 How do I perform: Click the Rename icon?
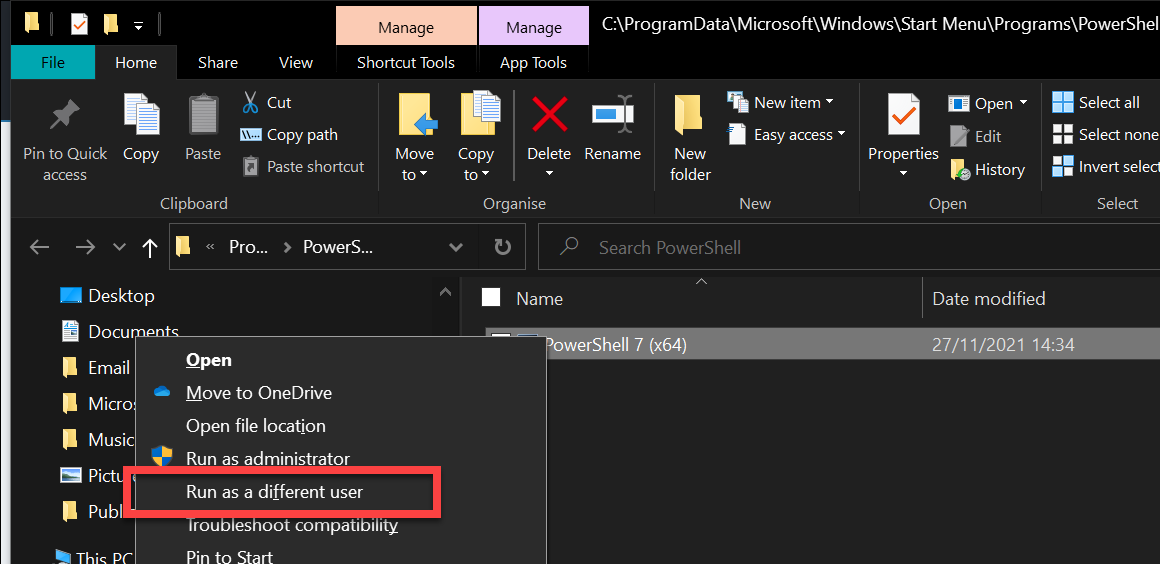pyautogui.click(x=613, y=114)
